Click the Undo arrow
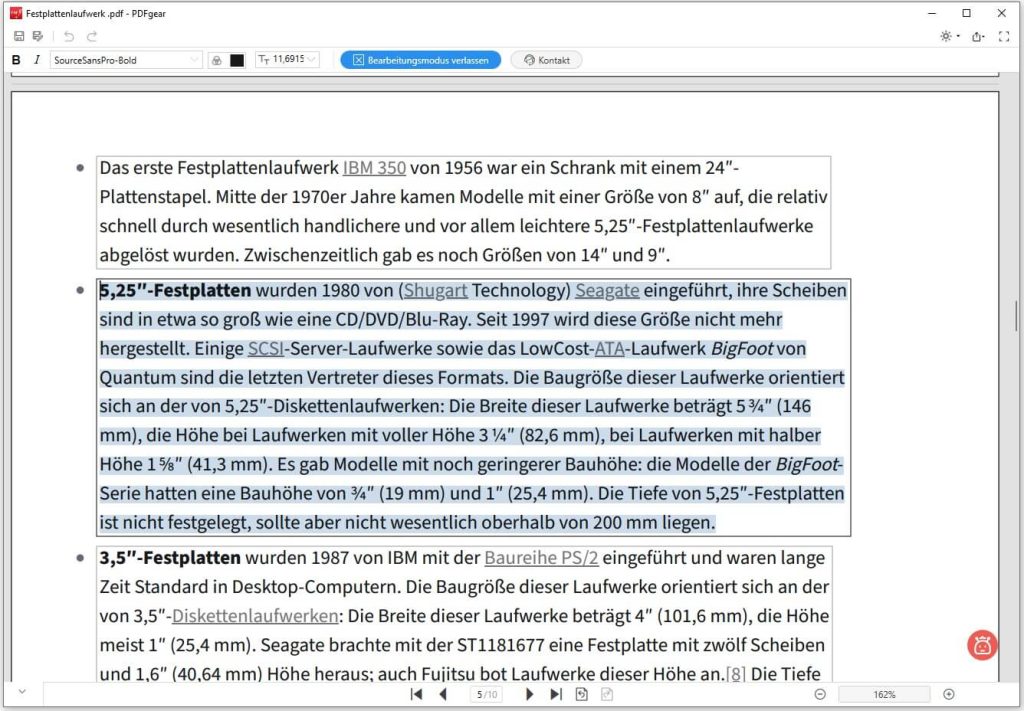 [67, 35]
